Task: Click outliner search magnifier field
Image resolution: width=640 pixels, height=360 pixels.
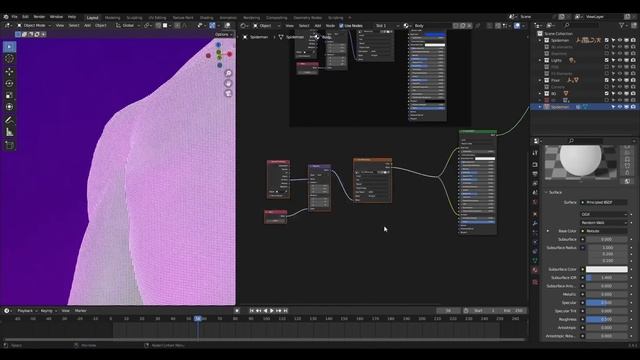Action: (x=581, y=25)
